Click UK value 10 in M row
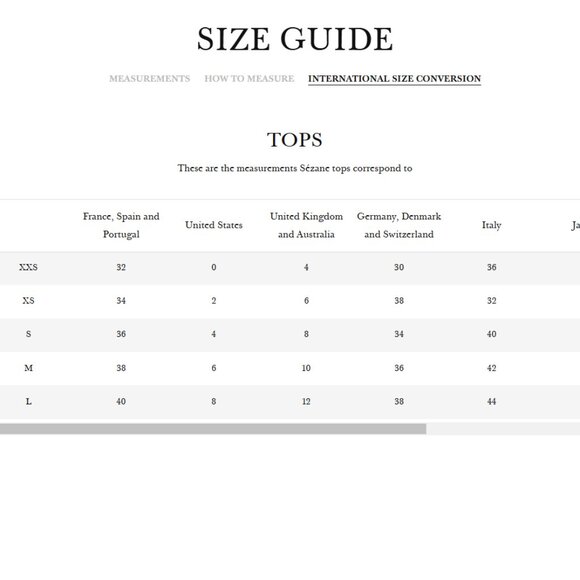The height and width of the screenshot is (580, 580). (x=306, y=368)
